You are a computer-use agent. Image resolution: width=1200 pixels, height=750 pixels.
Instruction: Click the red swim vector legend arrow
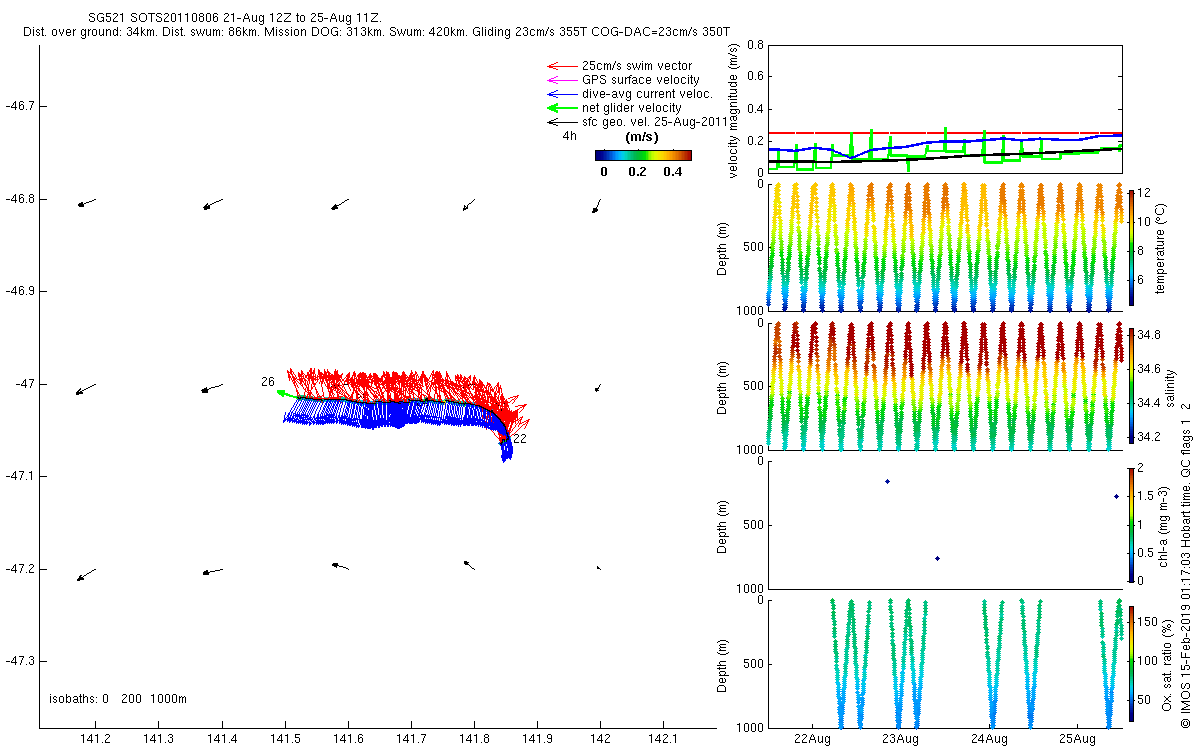pos(560,66)
